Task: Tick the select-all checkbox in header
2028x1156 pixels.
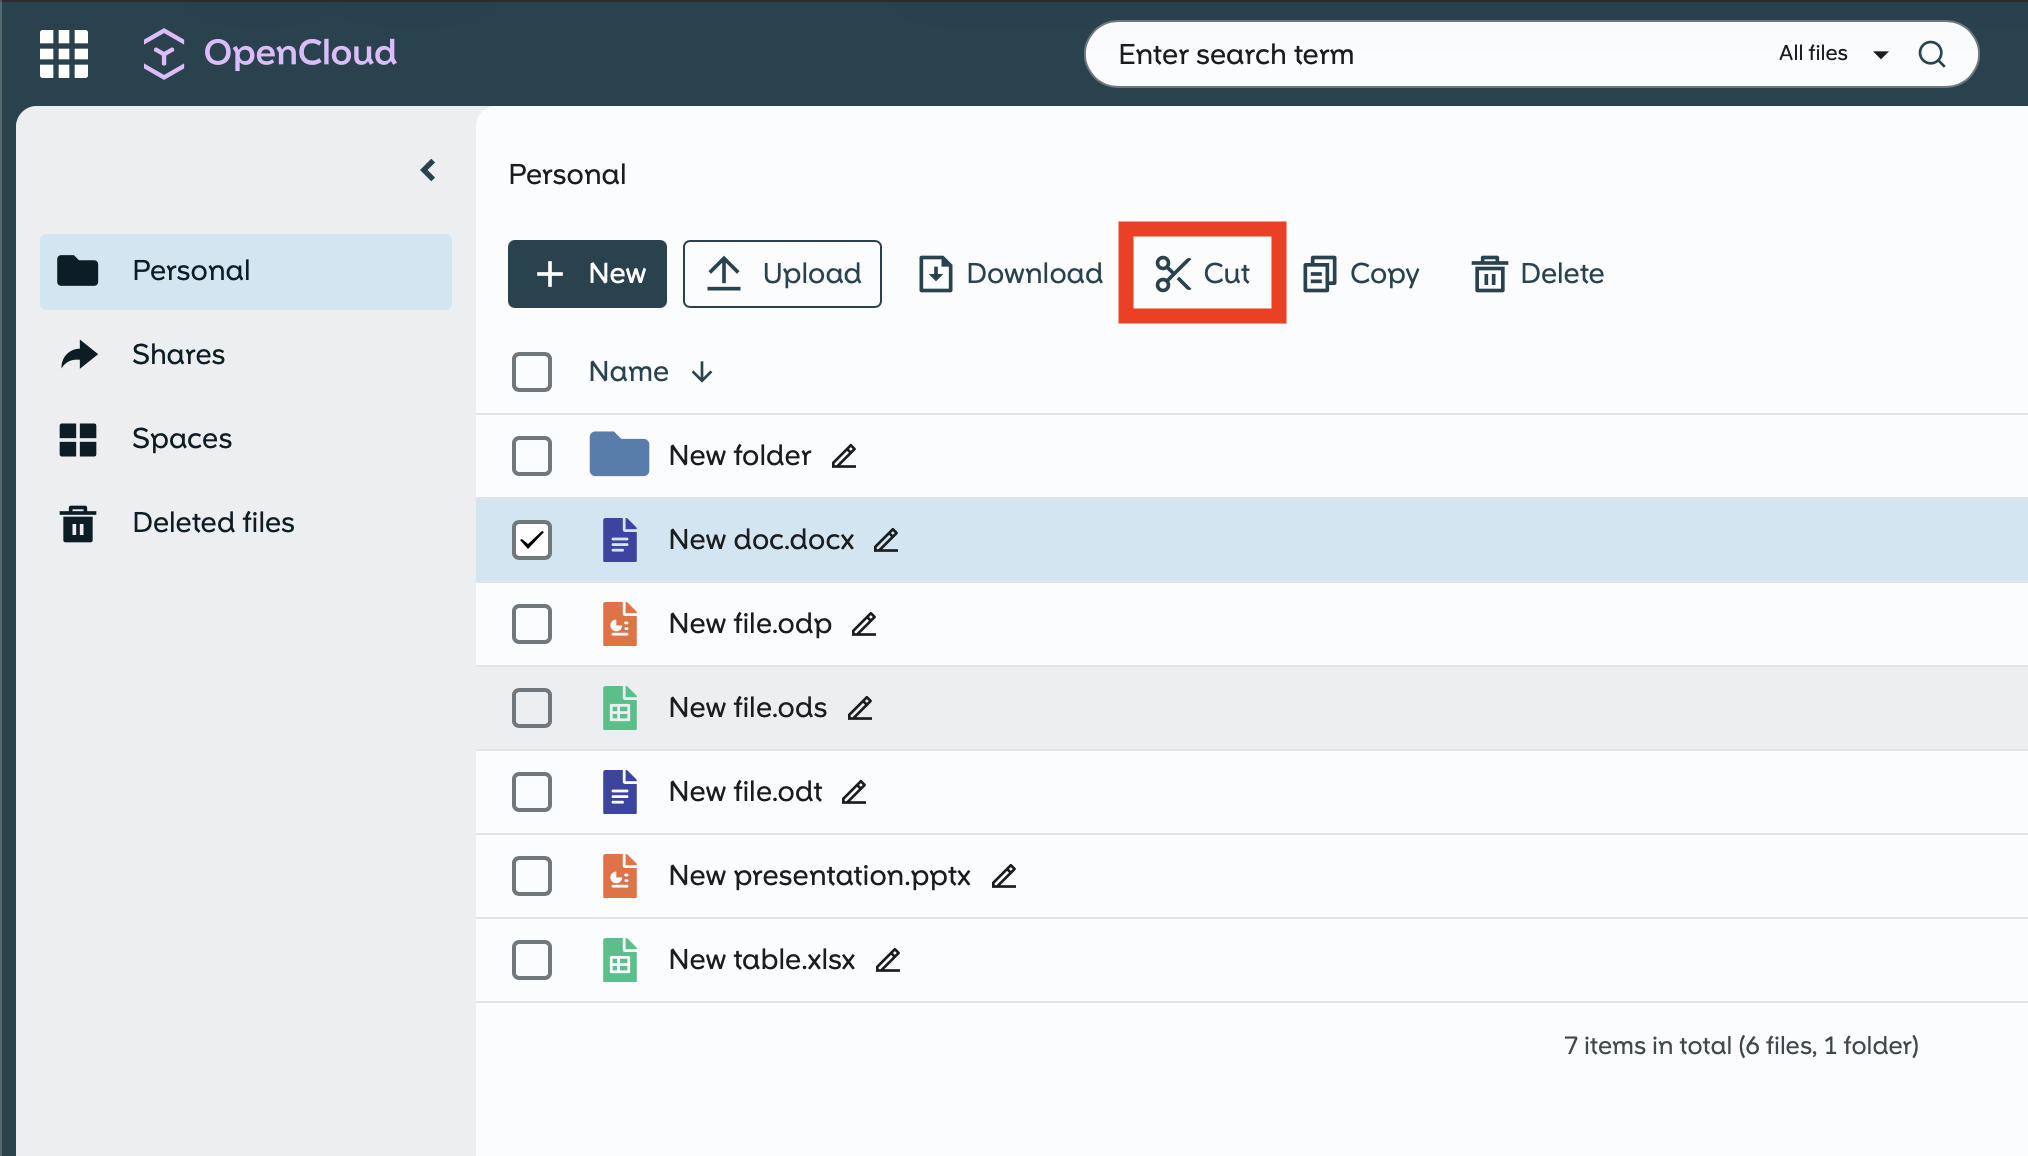Action: 532,372
